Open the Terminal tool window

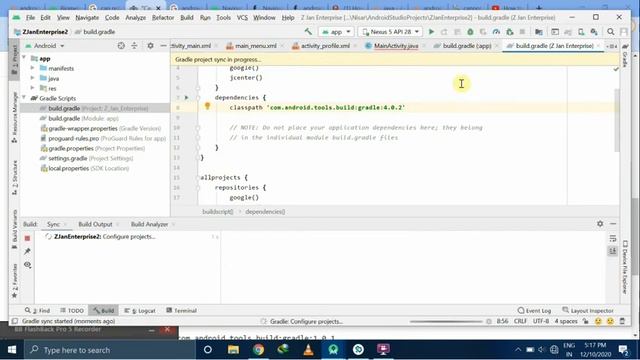point(182,311)
